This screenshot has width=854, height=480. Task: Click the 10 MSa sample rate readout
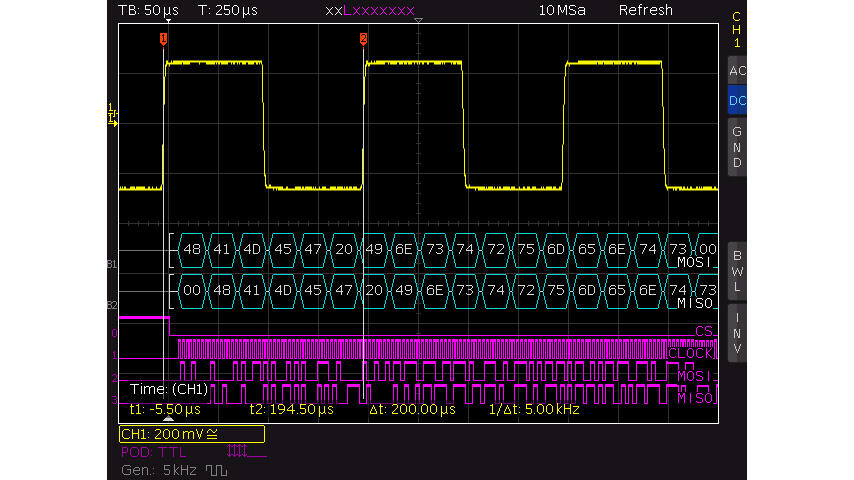tap(560, 10)
